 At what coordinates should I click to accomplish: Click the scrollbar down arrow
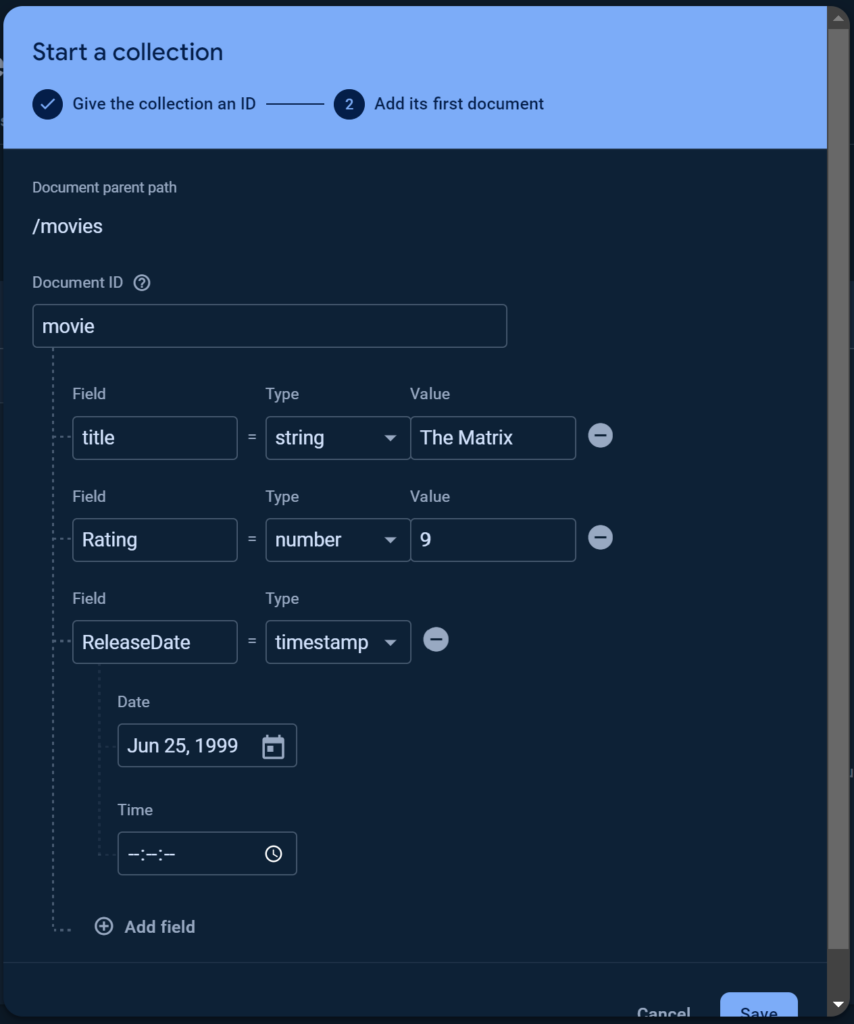coord(839,1004)
